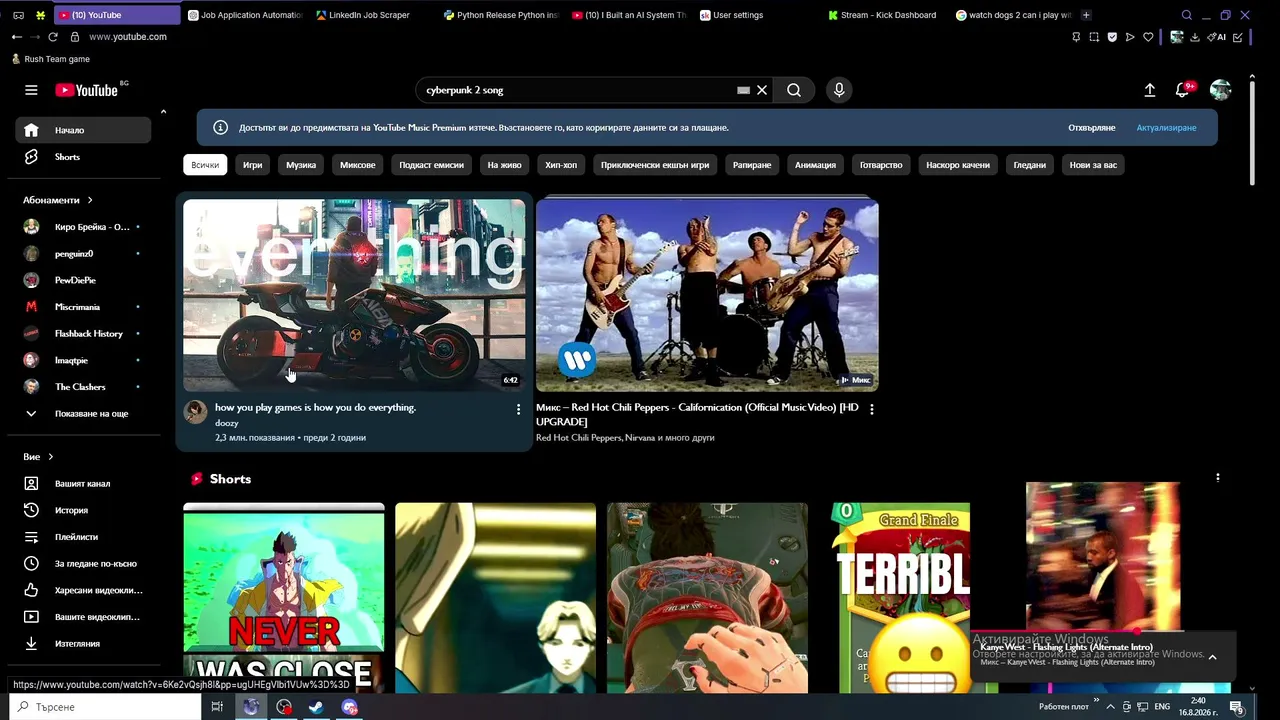Open the 'NEVER WAS CLOSE' short
Screen dimensions: 1280x720
pos(284,598)
